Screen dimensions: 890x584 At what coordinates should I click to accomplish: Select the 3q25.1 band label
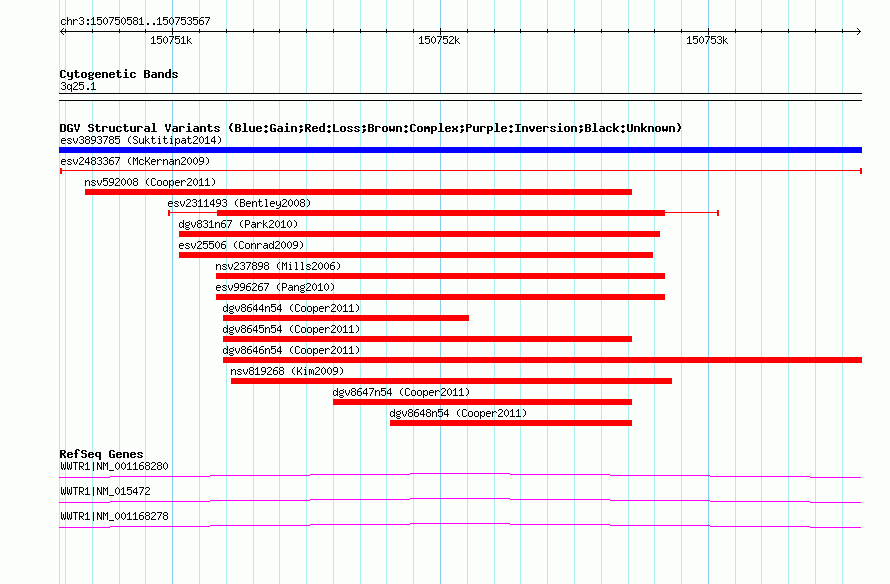[78, 86]
